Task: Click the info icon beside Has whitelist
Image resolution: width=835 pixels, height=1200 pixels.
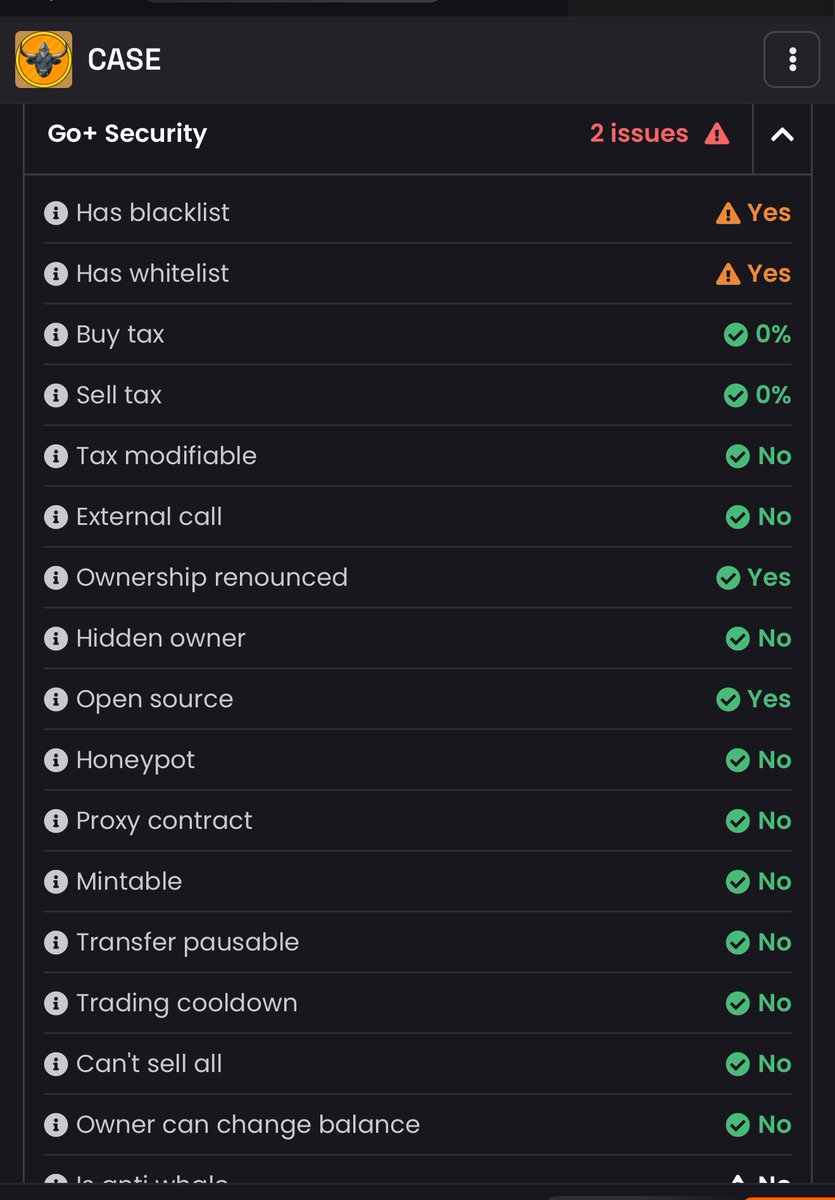Action: tap(56, 274)
